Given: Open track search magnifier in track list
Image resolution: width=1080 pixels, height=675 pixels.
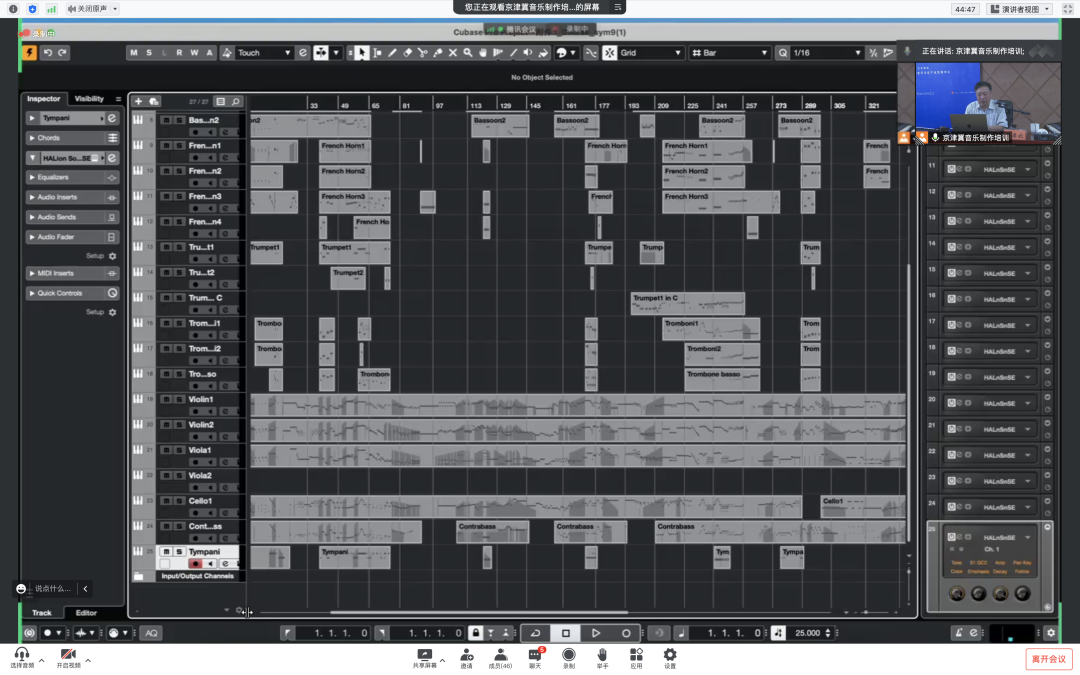Looking at the screenshot, I should click(x=236, y=101).
